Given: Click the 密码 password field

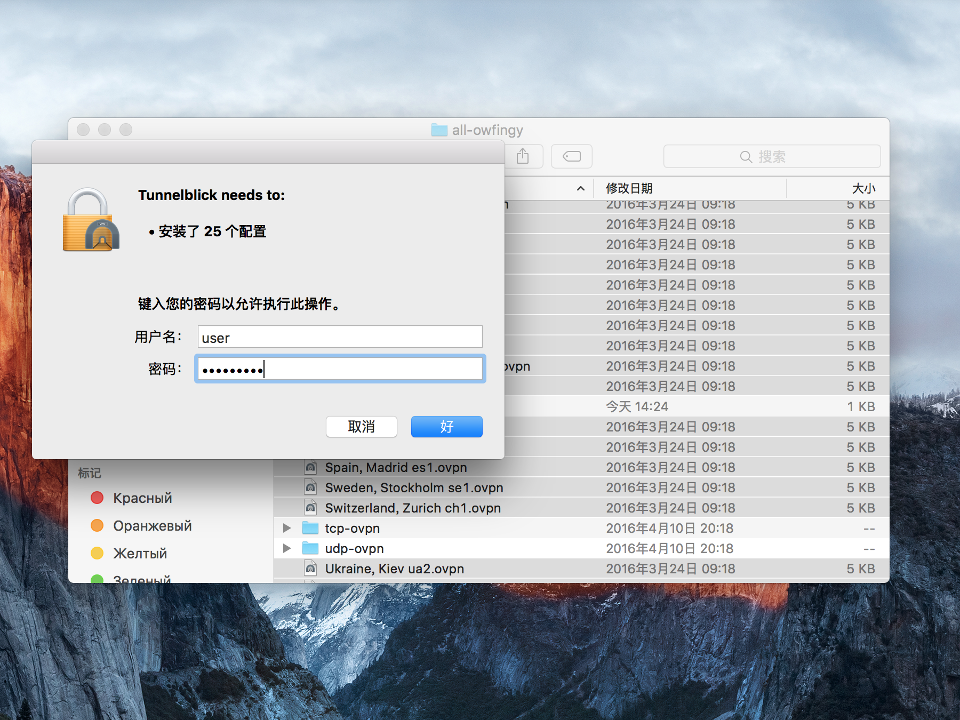Looking at the screenshot, I should click(x=340, y=369).
